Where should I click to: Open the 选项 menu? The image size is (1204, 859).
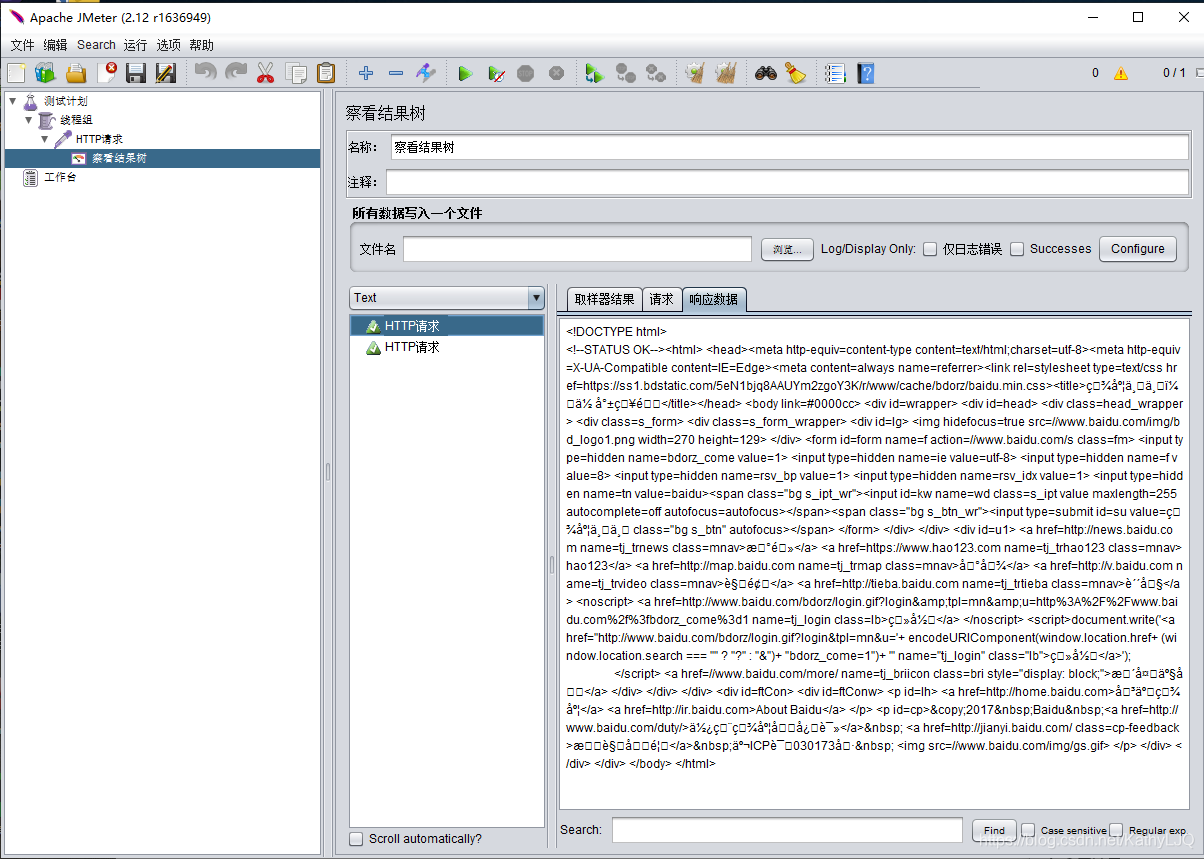pos(169,45)
